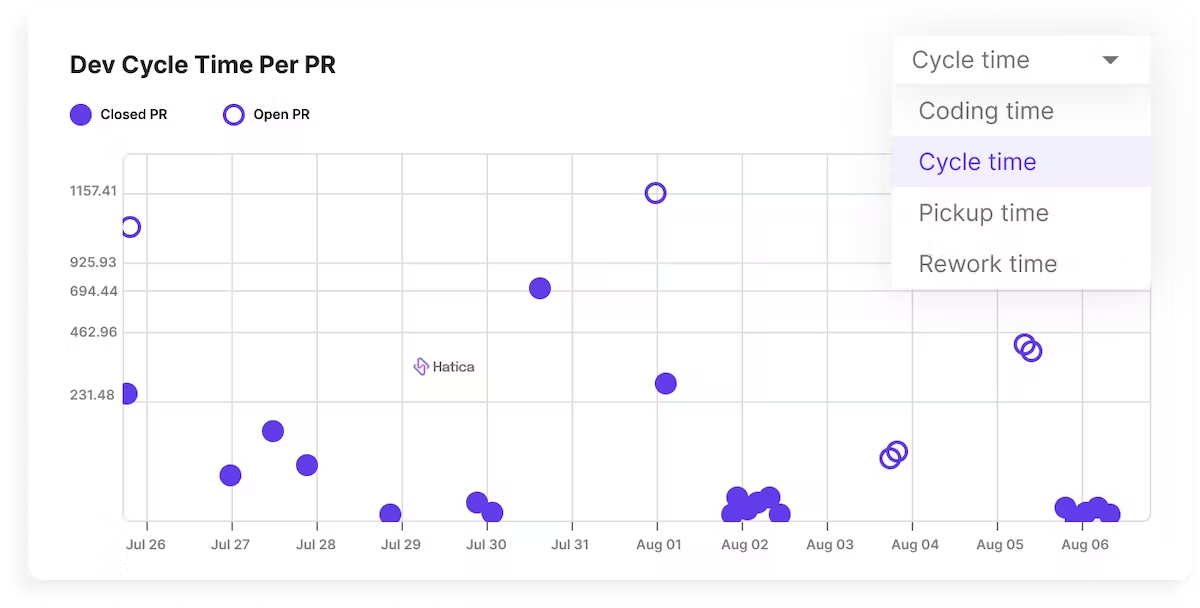
Task: Click the Open PR legend ring
Action: coord(233,114)
